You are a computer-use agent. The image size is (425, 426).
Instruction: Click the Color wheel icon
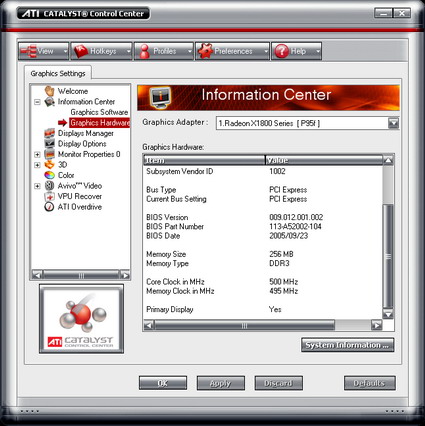(x=49, y=175)
